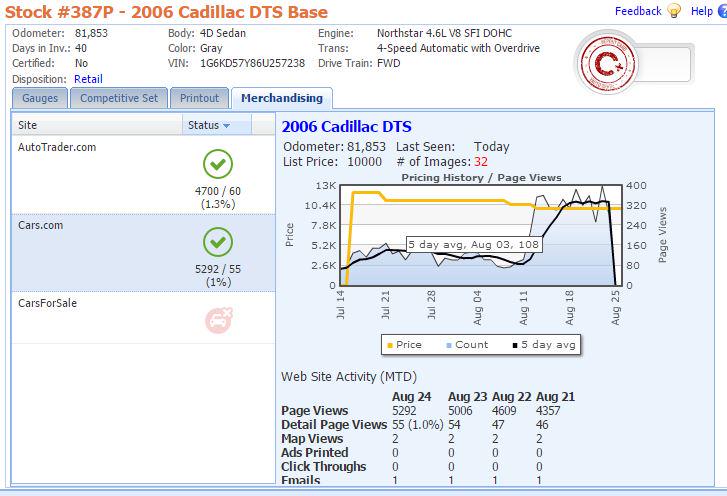
Task: Click the red image count 32
Action: coord(481,162)
